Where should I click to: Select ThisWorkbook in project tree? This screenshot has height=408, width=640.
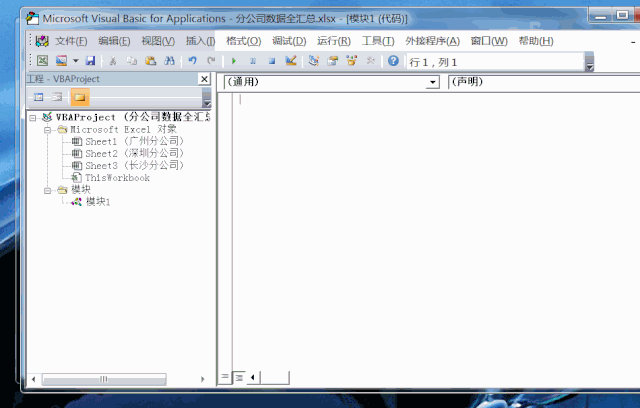117,178
